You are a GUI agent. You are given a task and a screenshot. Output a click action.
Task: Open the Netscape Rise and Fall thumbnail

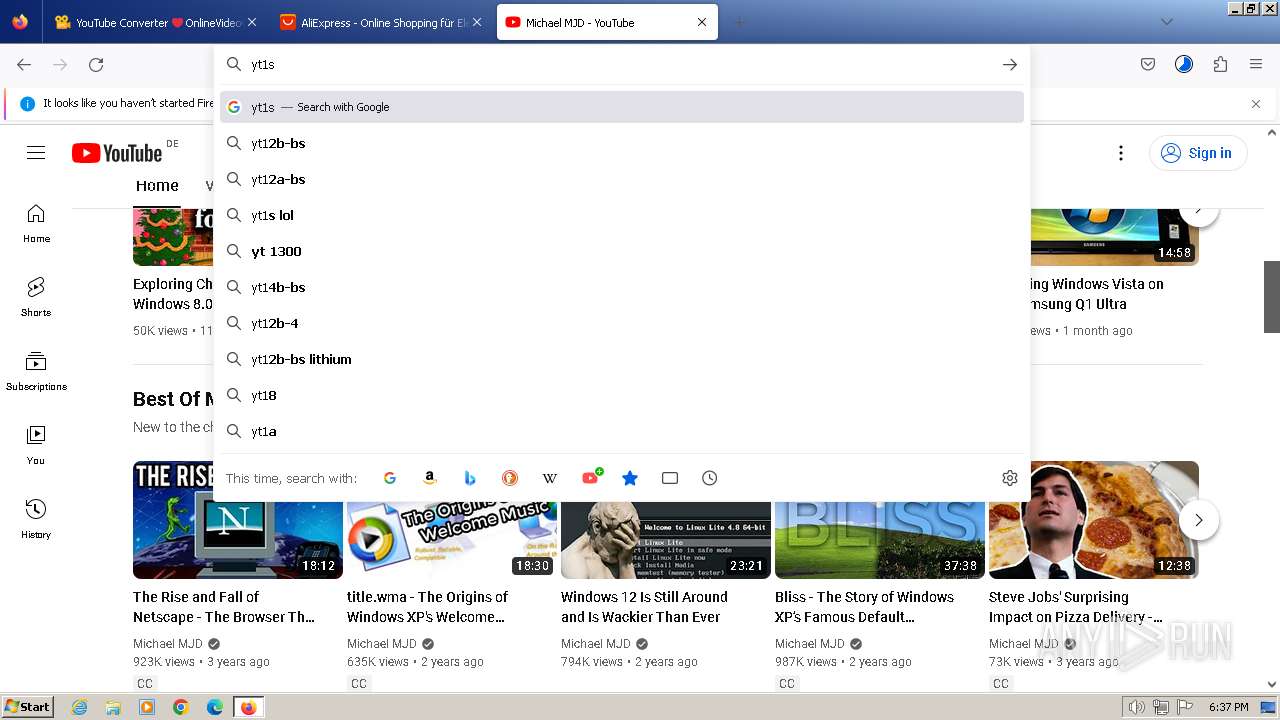[238, 520]
